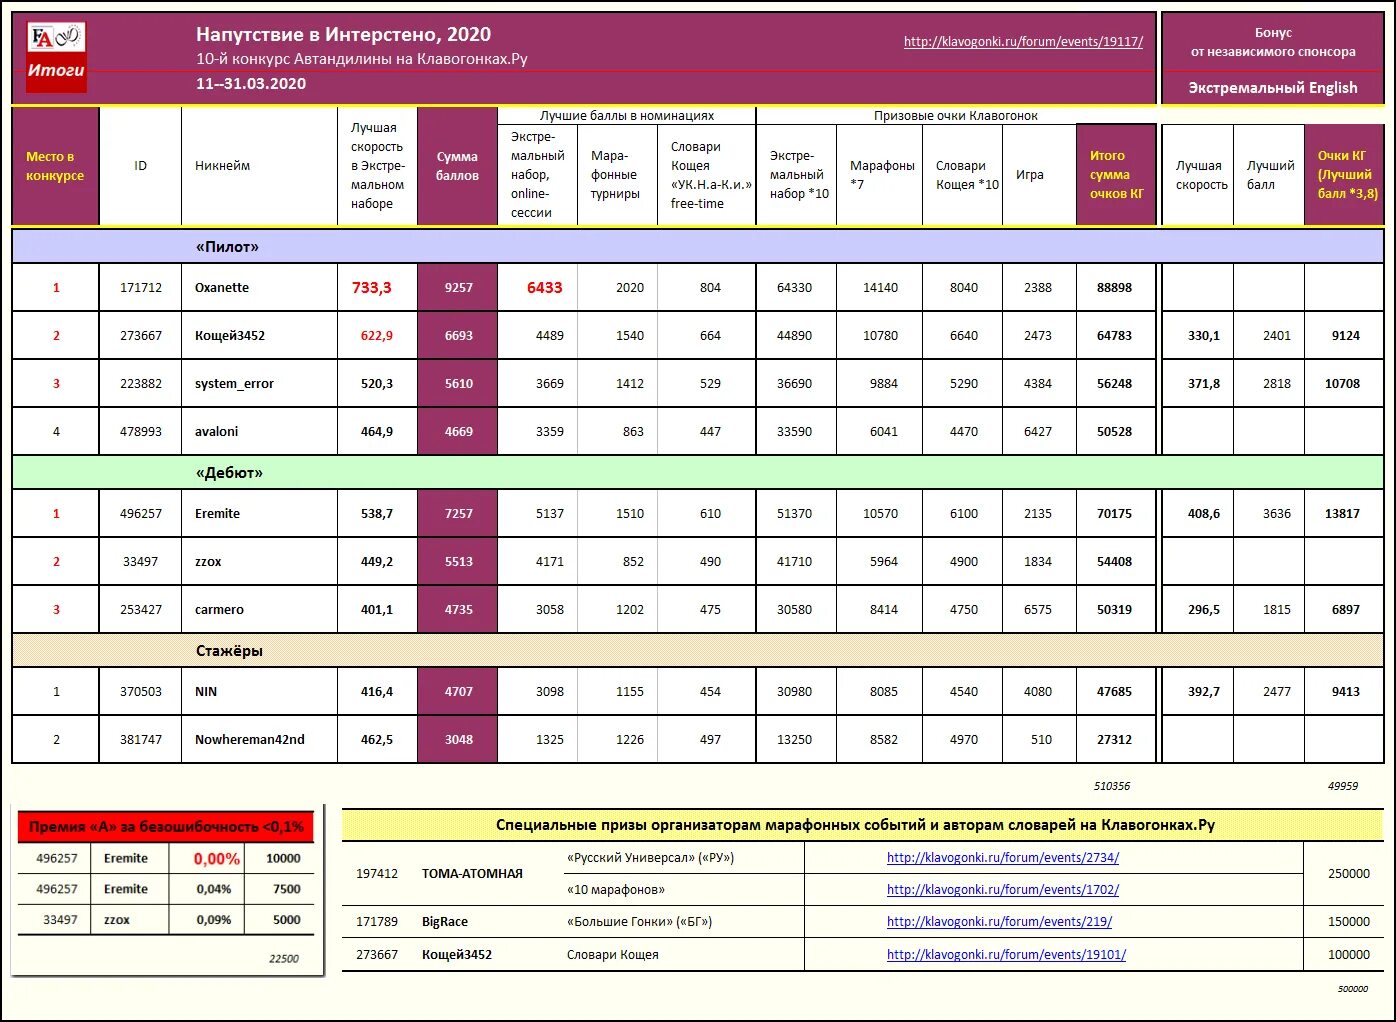The width and height of the screenshot is (1396, 1022).
Task: Click the FA Итоги logo
Action: 56,58
